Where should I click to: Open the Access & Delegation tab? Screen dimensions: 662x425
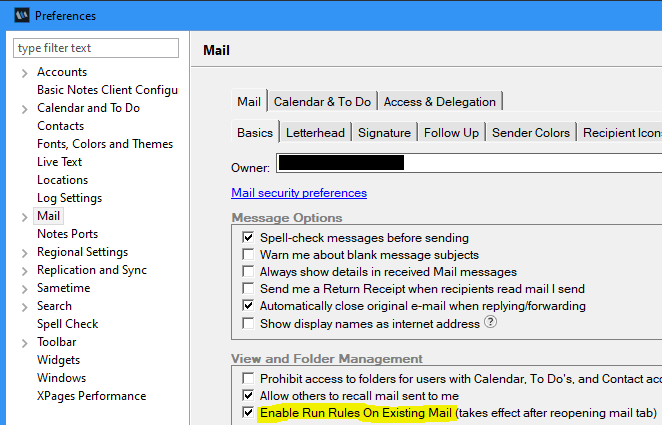439,101
